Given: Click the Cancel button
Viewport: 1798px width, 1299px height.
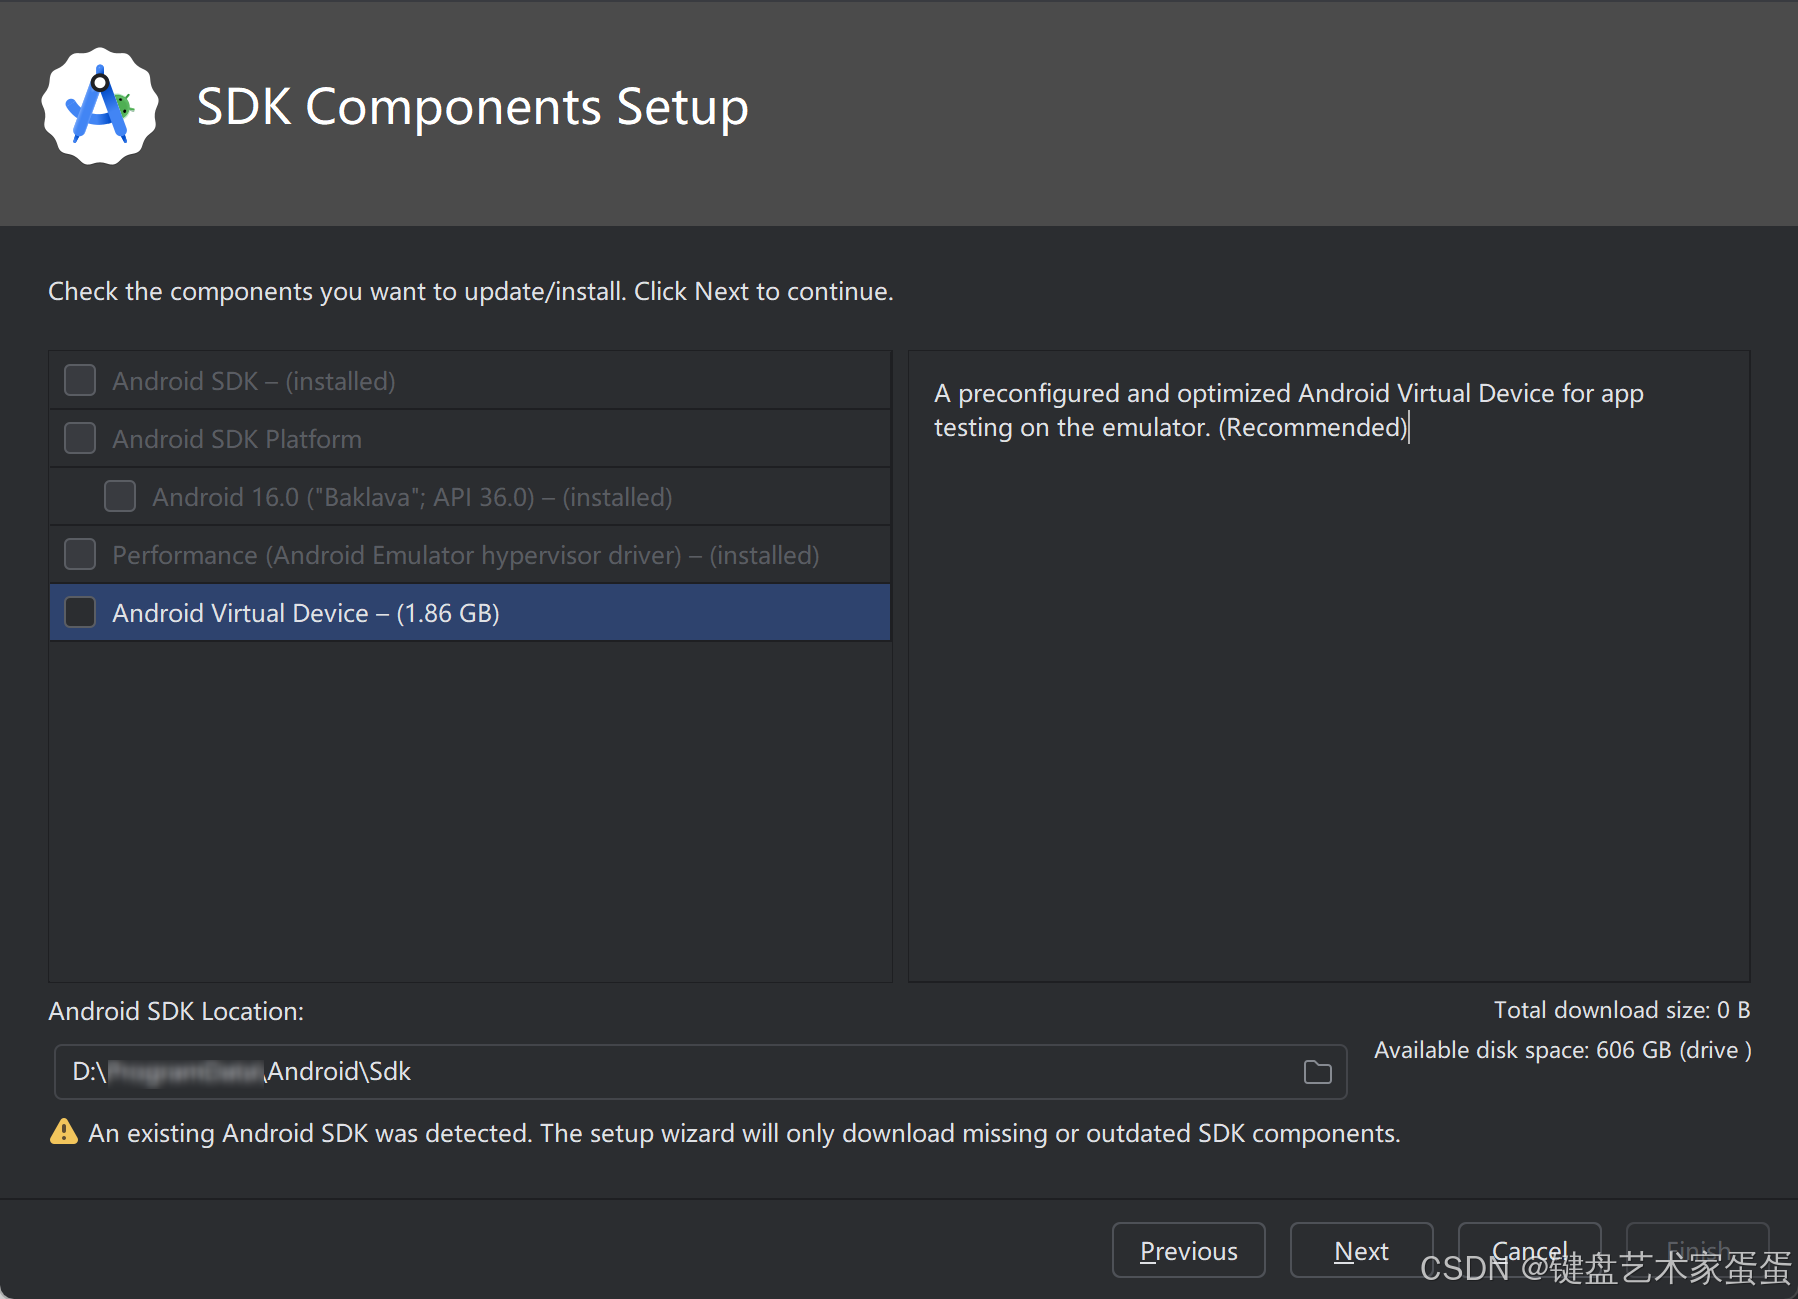Looking at the screenshot, I should tap(1530, 1250).
